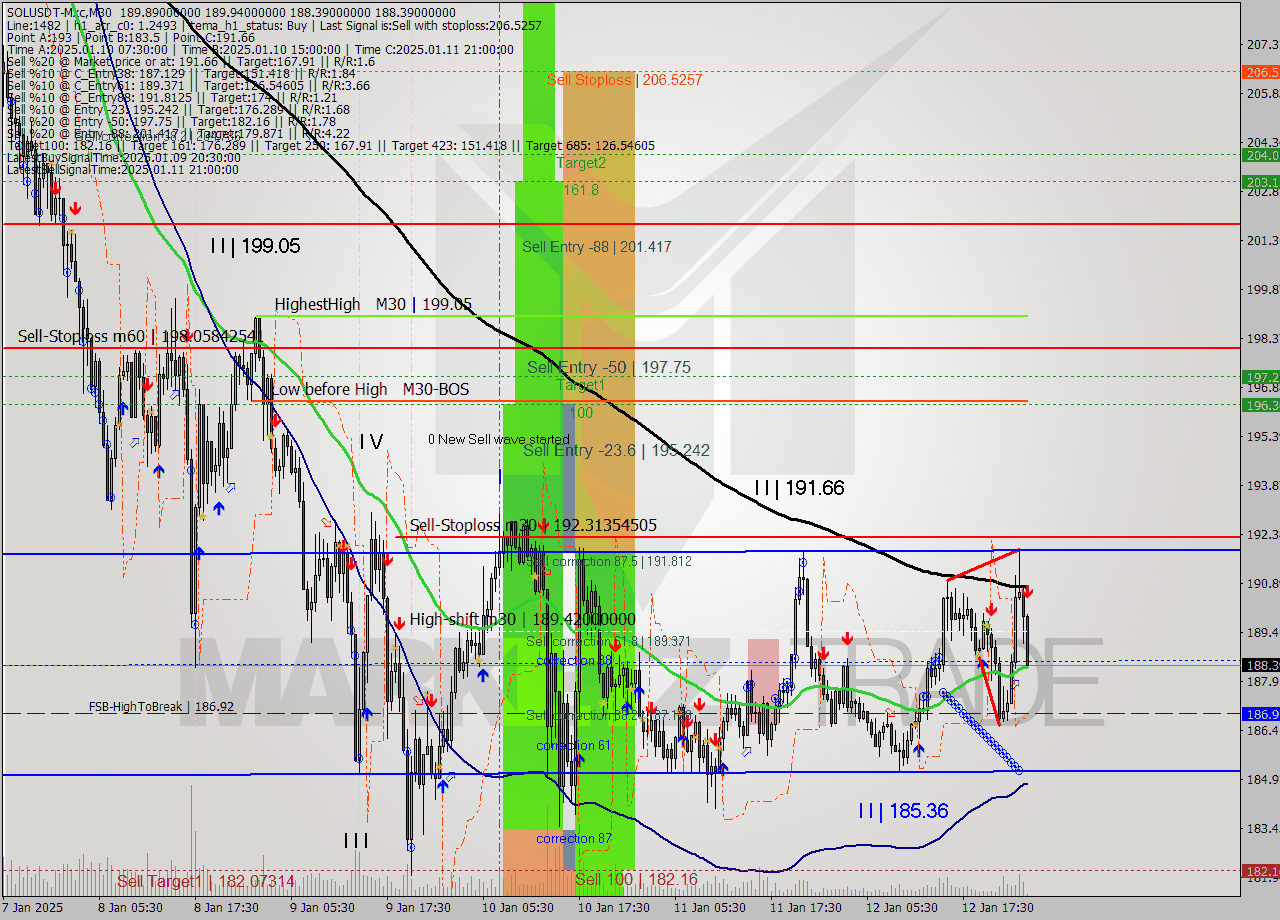Select the '7 Jan 2025' date label

pos(33,907)
